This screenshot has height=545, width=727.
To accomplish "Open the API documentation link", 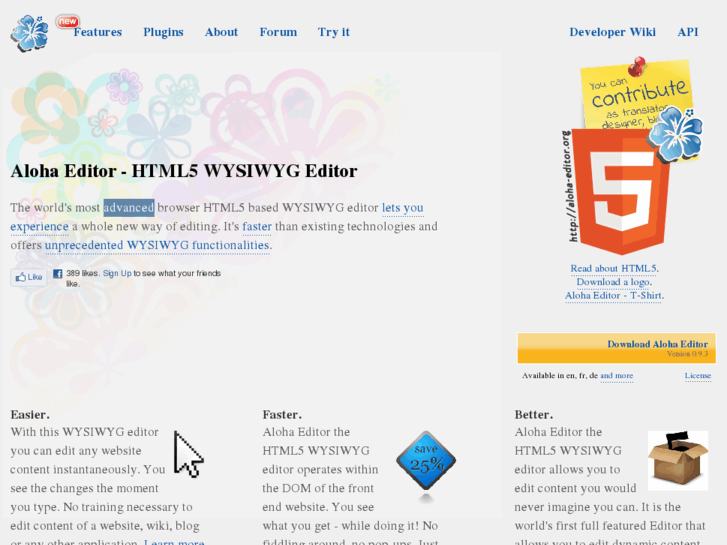I will 688,32.
